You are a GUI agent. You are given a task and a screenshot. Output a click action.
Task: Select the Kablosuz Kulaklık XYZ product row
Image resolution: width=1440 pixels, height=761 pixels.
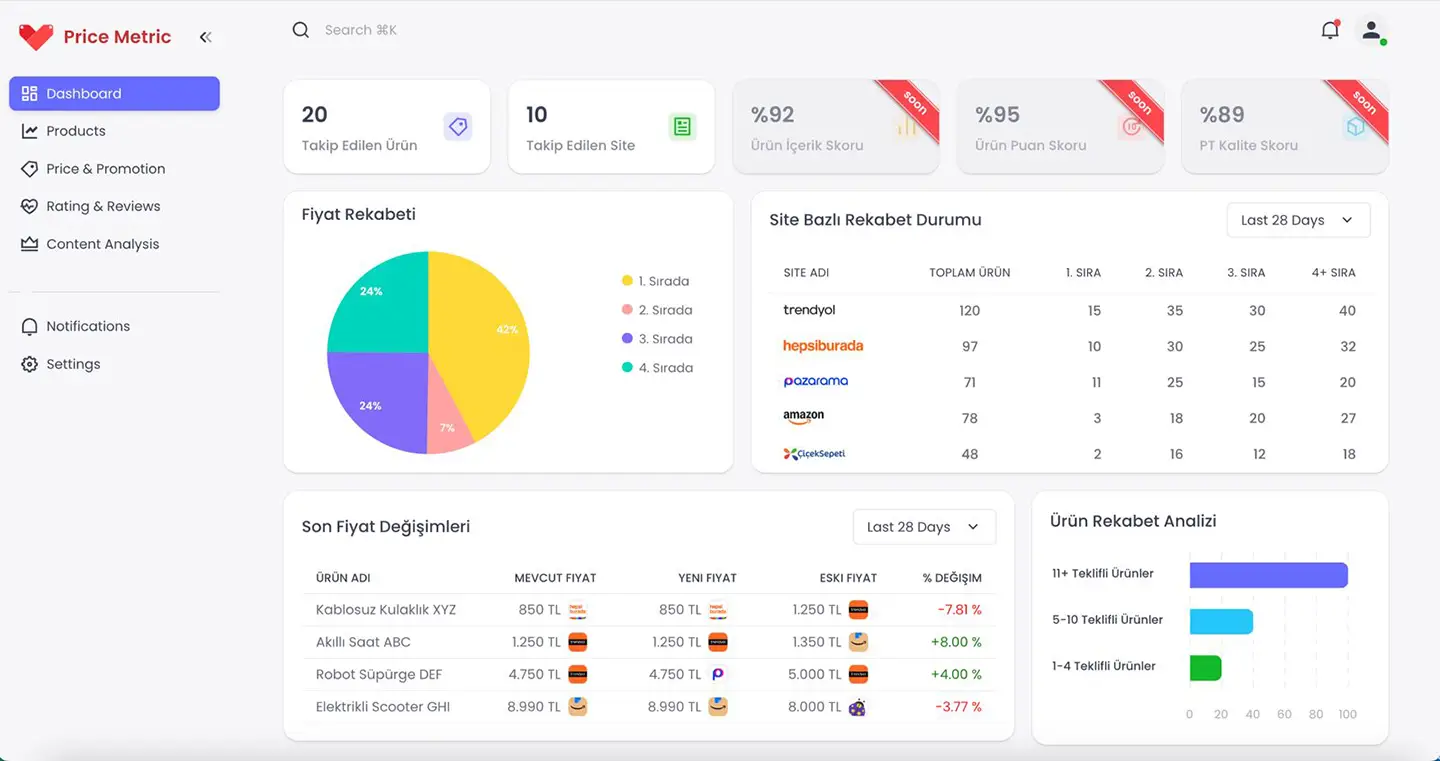click(x=386, y=610)
